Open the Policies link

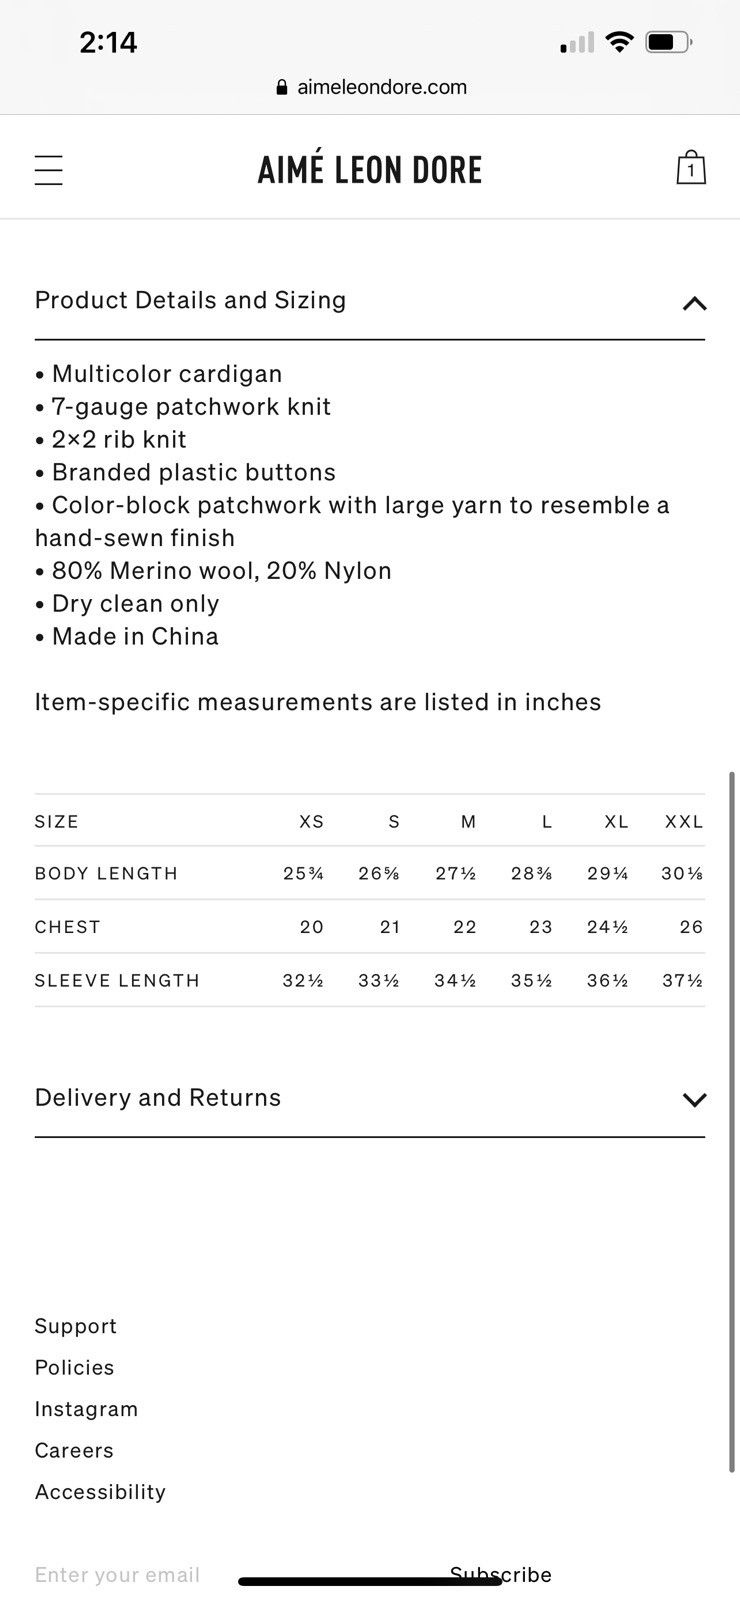pos(75,1368)
